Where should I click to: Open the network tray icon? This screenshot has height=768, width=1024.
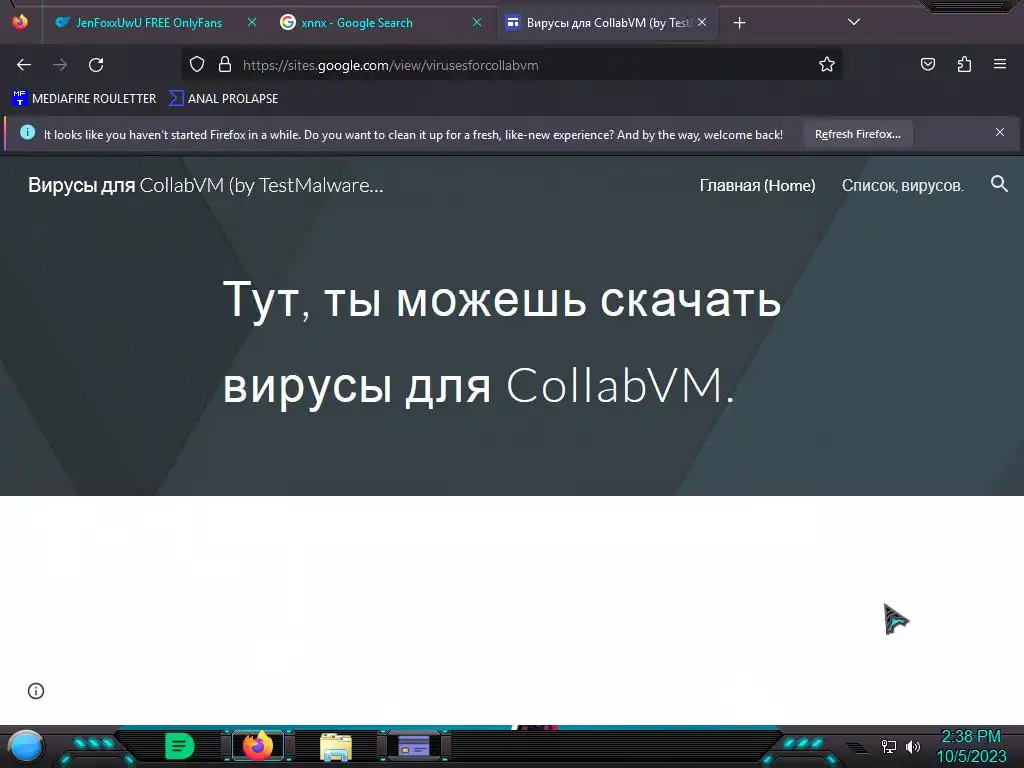889,746
